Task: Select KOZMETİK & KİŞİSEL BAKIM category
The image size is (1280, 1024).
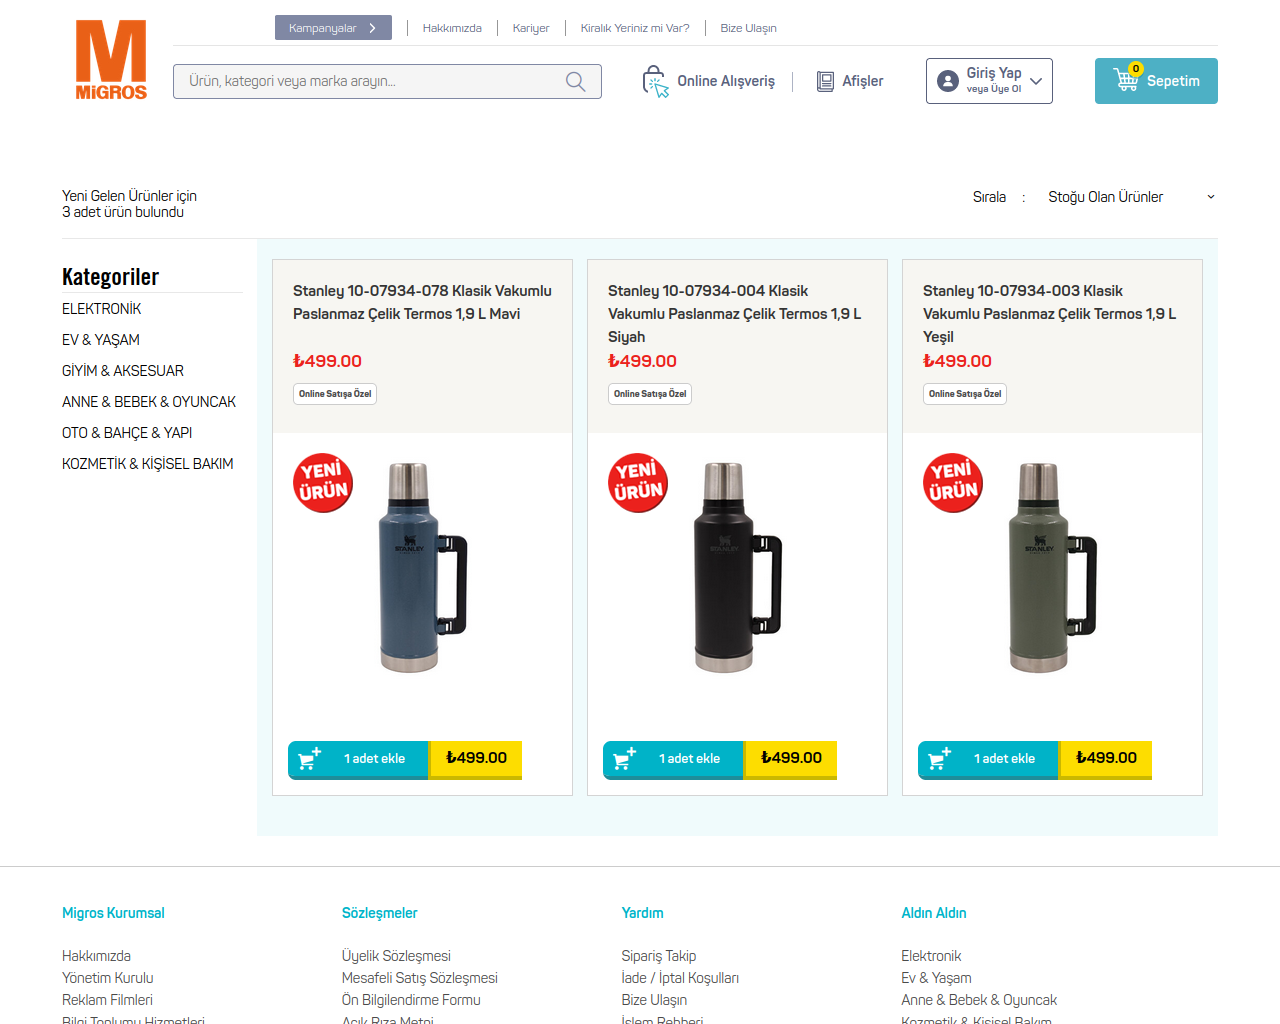Action: point(147,464)
